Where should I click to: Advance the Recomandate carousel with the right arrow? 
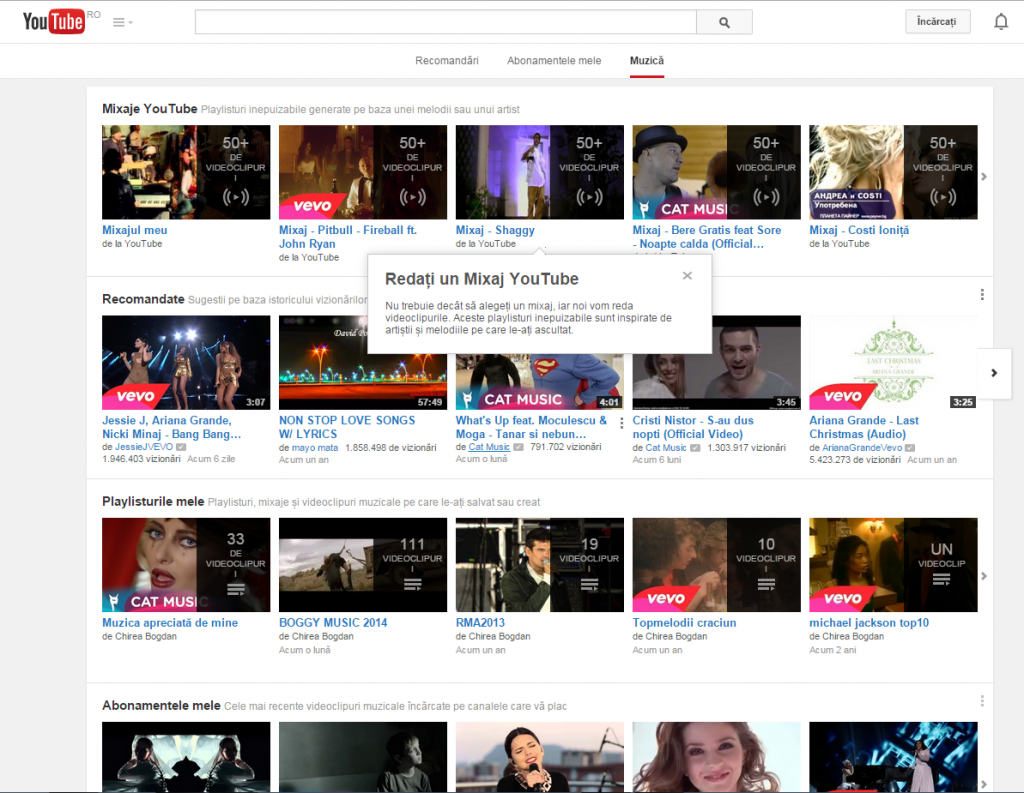tap(992, 373)
